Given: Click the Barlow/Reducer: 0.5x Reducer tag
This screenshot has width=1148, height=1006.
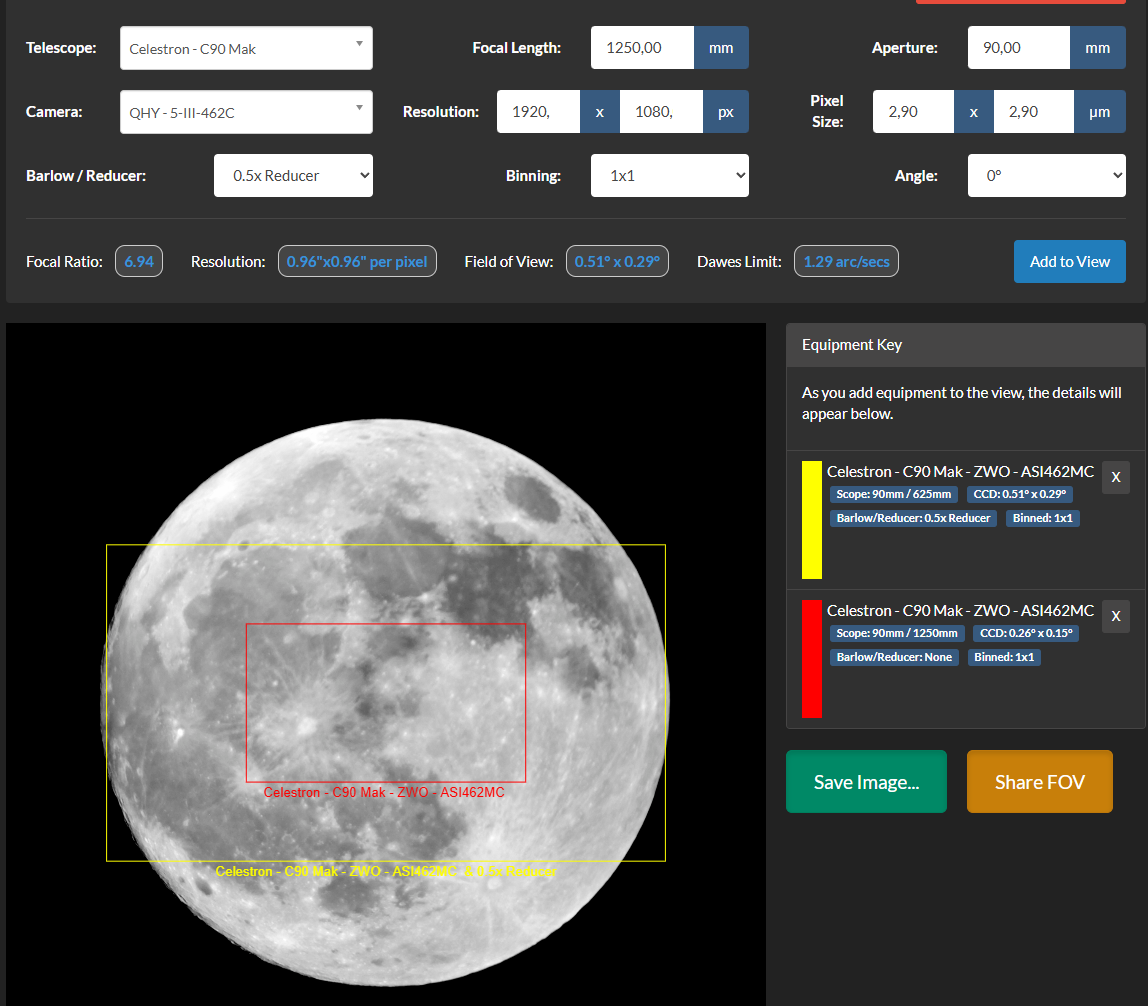Looking at the screenshot, I should tap(913, 518).
